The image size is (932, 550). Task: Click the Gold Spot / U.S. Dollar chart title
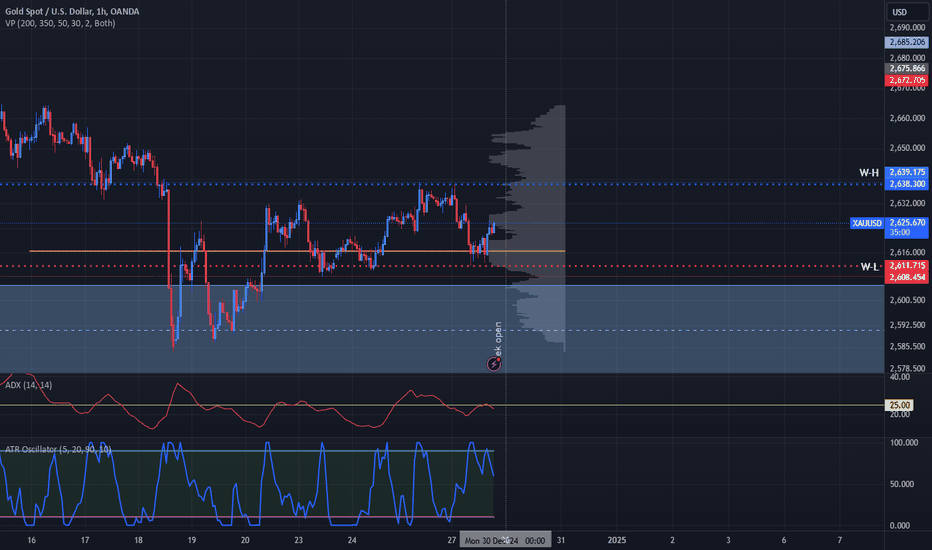(x=72, y=11)
